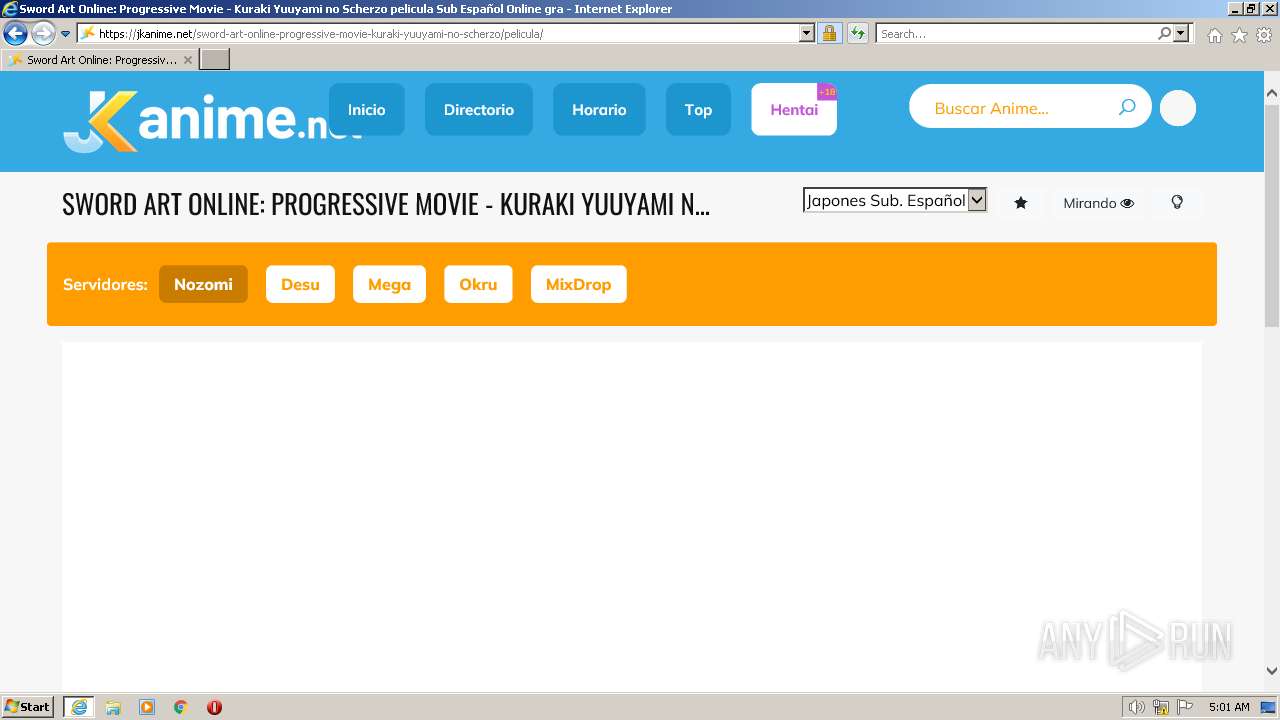Click the page scrollbar up arrow

(1272, 93)
